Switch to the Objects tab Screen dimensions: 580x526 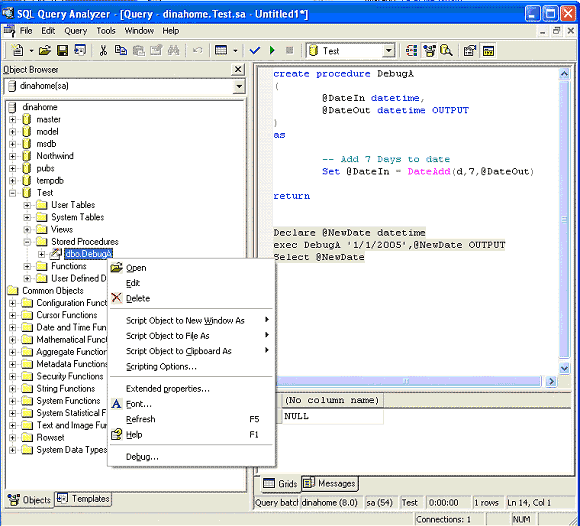coord(30,500)
